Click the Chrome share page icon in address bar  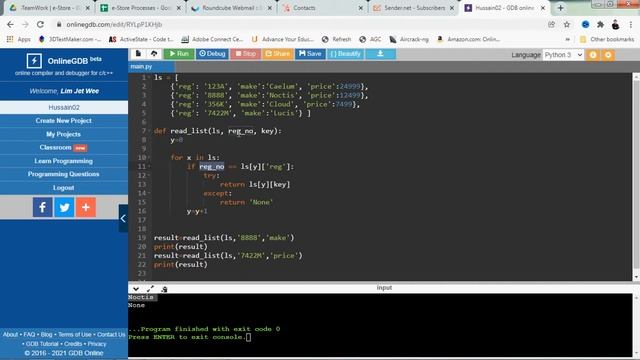coord(551,24)
